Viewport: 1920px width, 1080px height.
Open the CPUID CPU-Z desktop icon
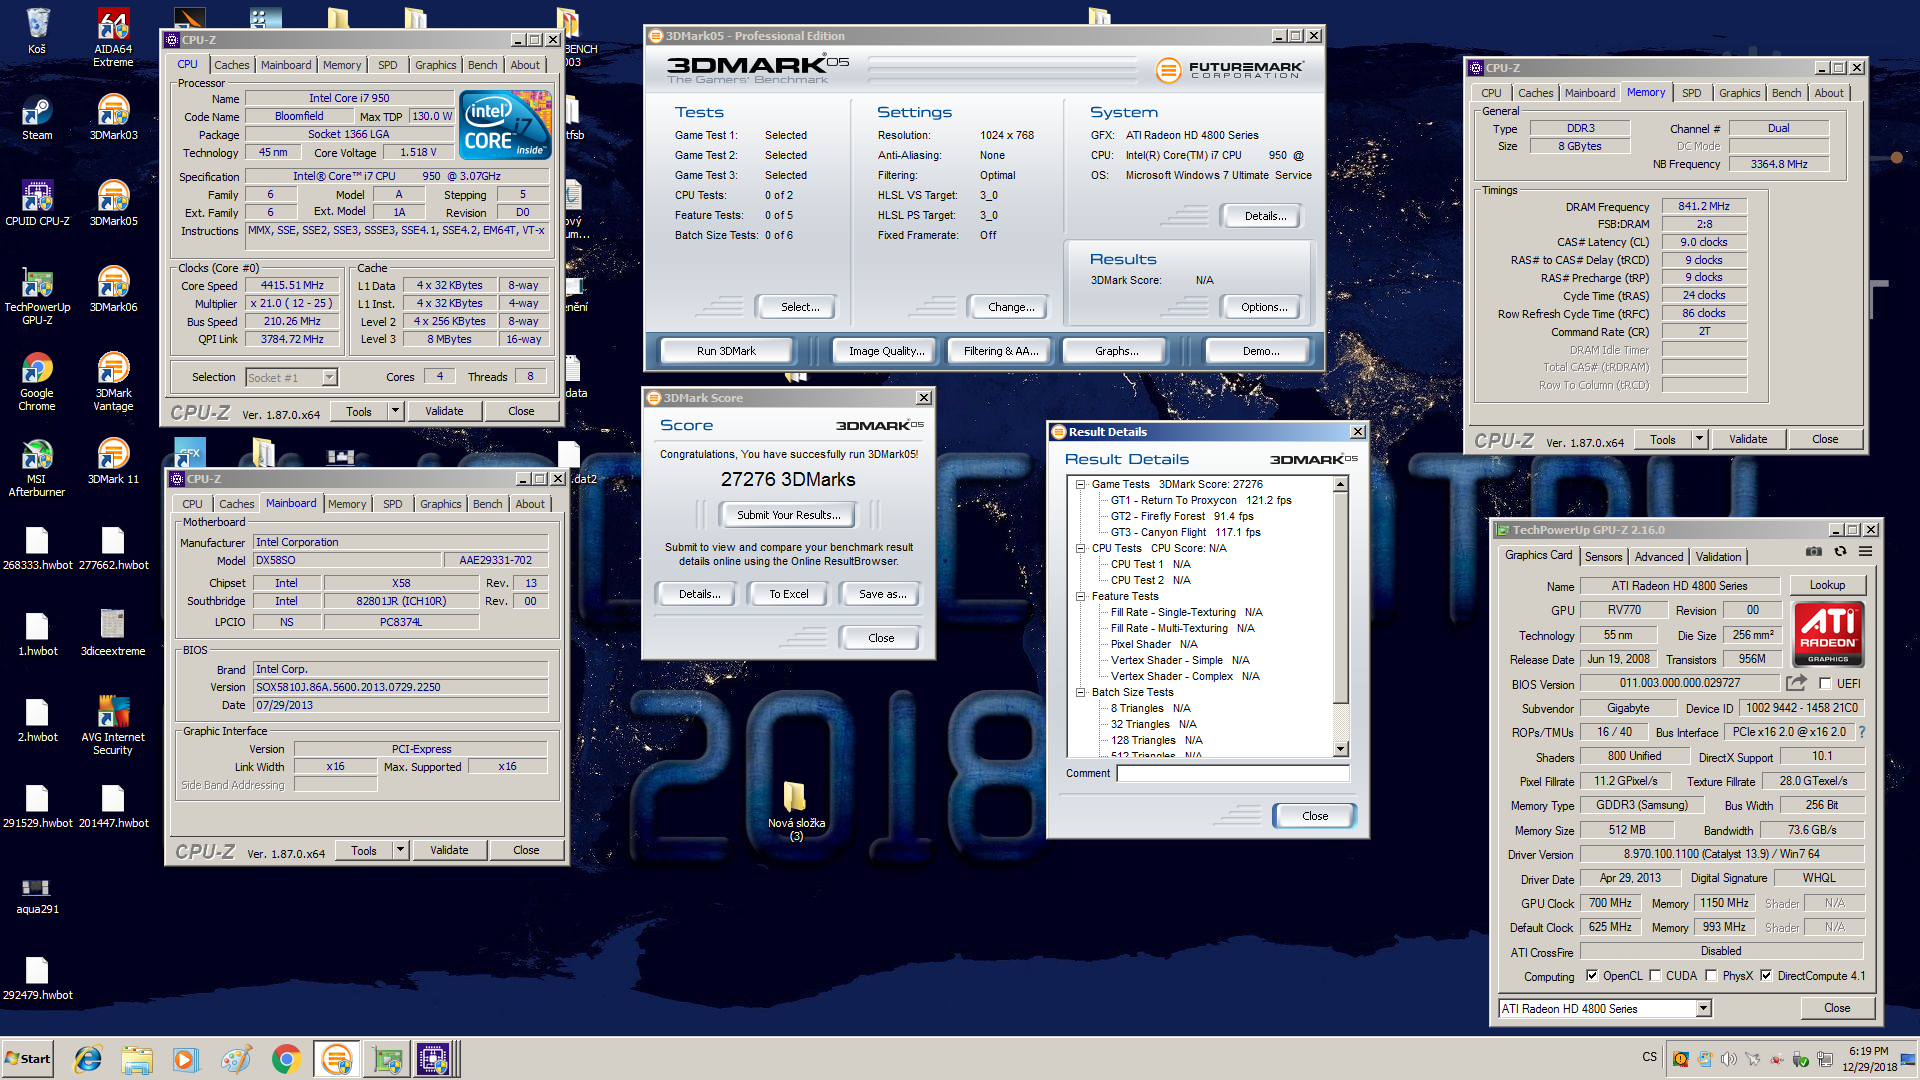(x=37, y=204)
